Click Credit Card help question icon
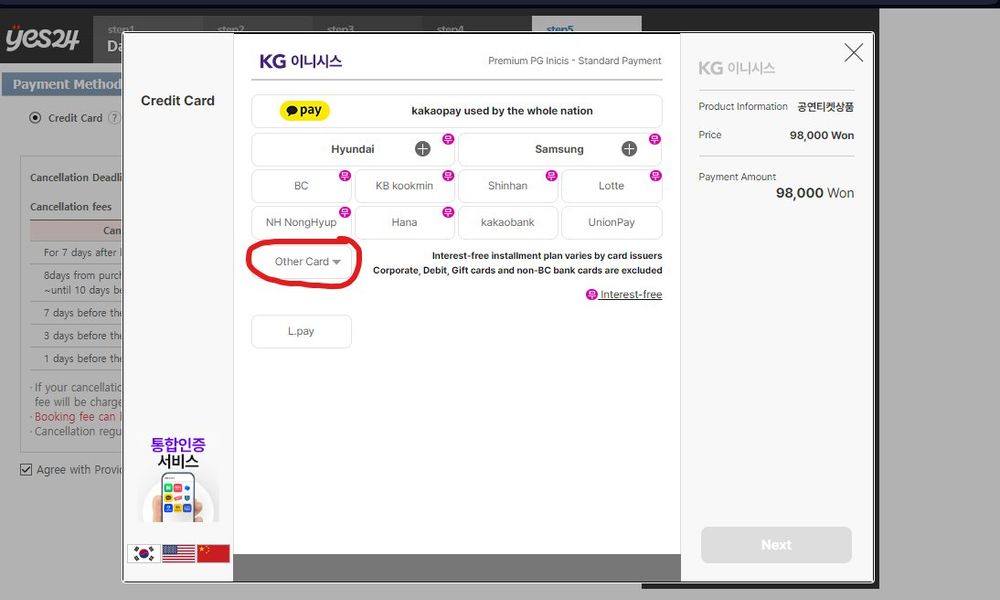 114,118
